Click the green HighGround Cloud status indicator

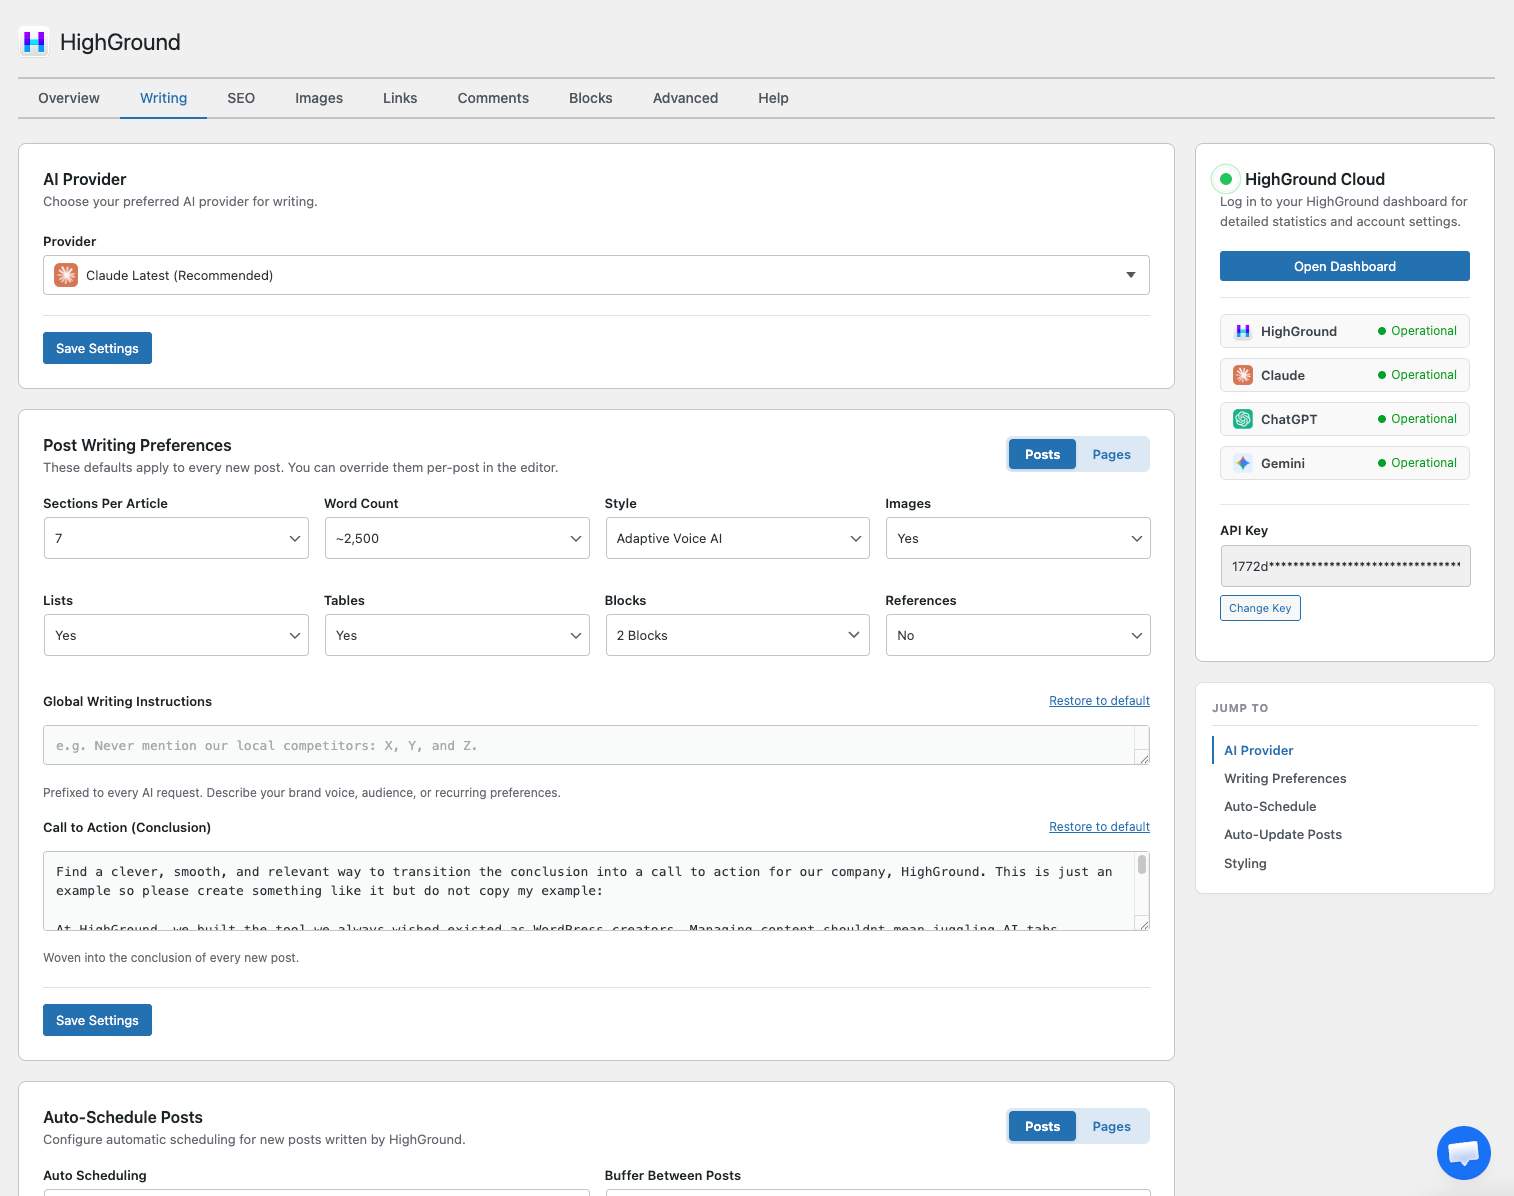[1225, 179]
